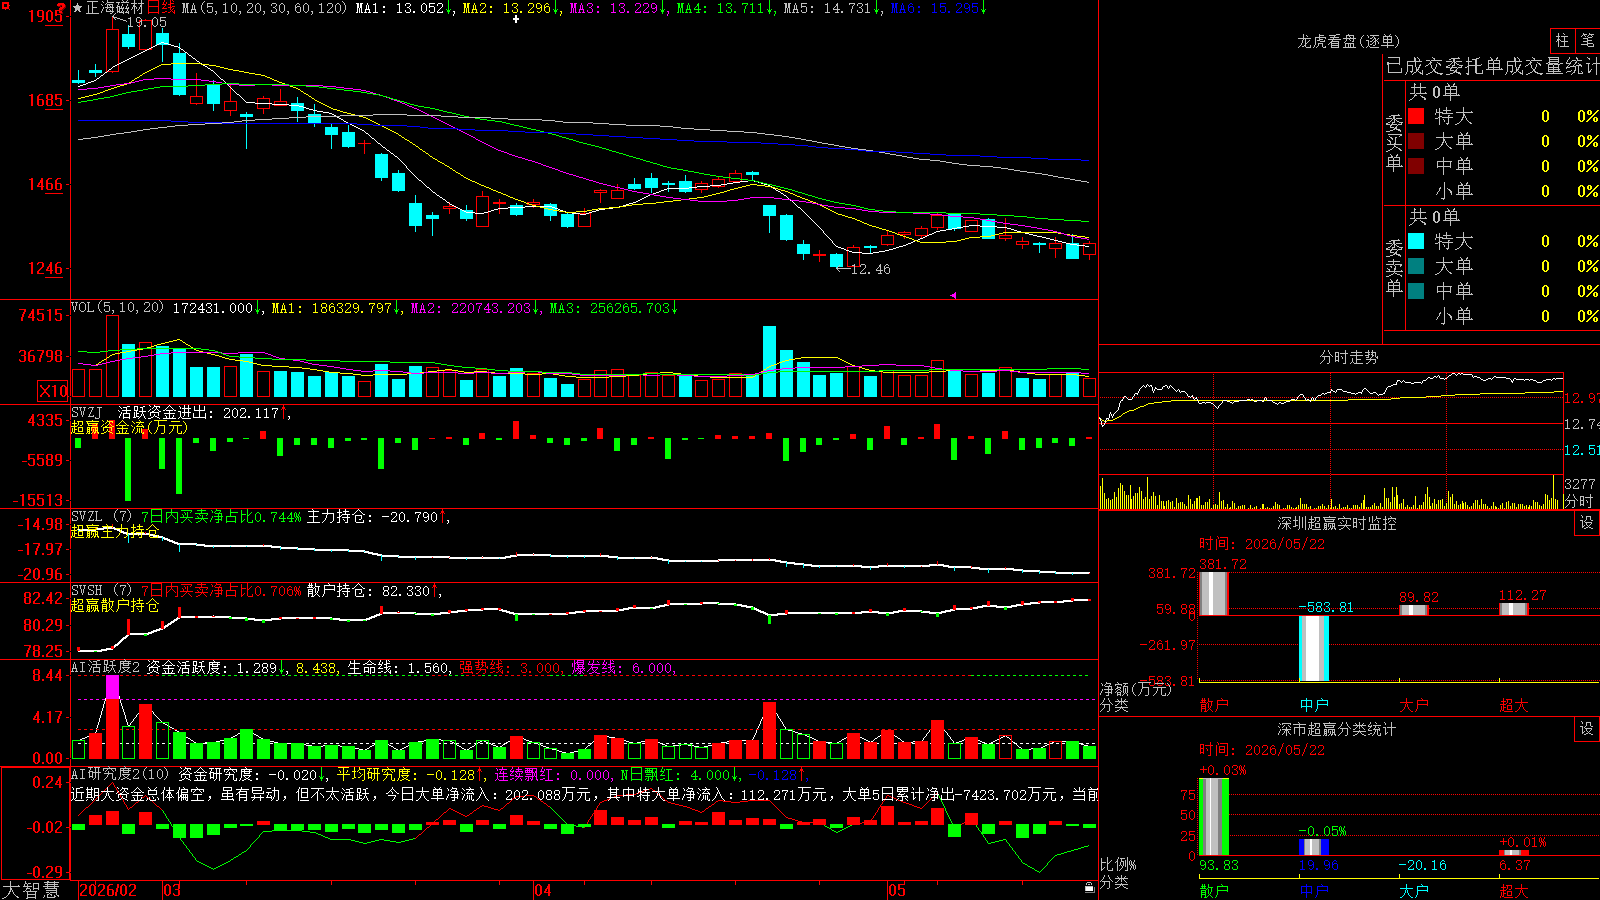The image size is (1600, 900).
Task: Click the 19.05 high price label
Action: coord(147,22)
